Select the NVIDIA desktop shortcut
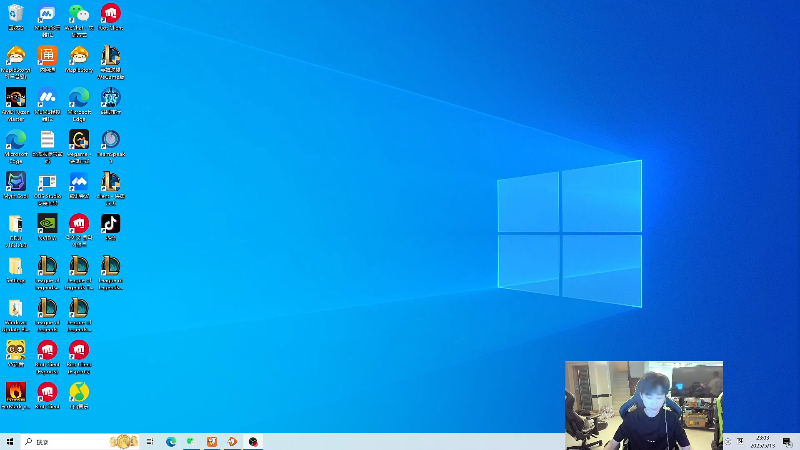Image resolution: width=800 pixels, height=450 pixels. [x=47, y=227]
